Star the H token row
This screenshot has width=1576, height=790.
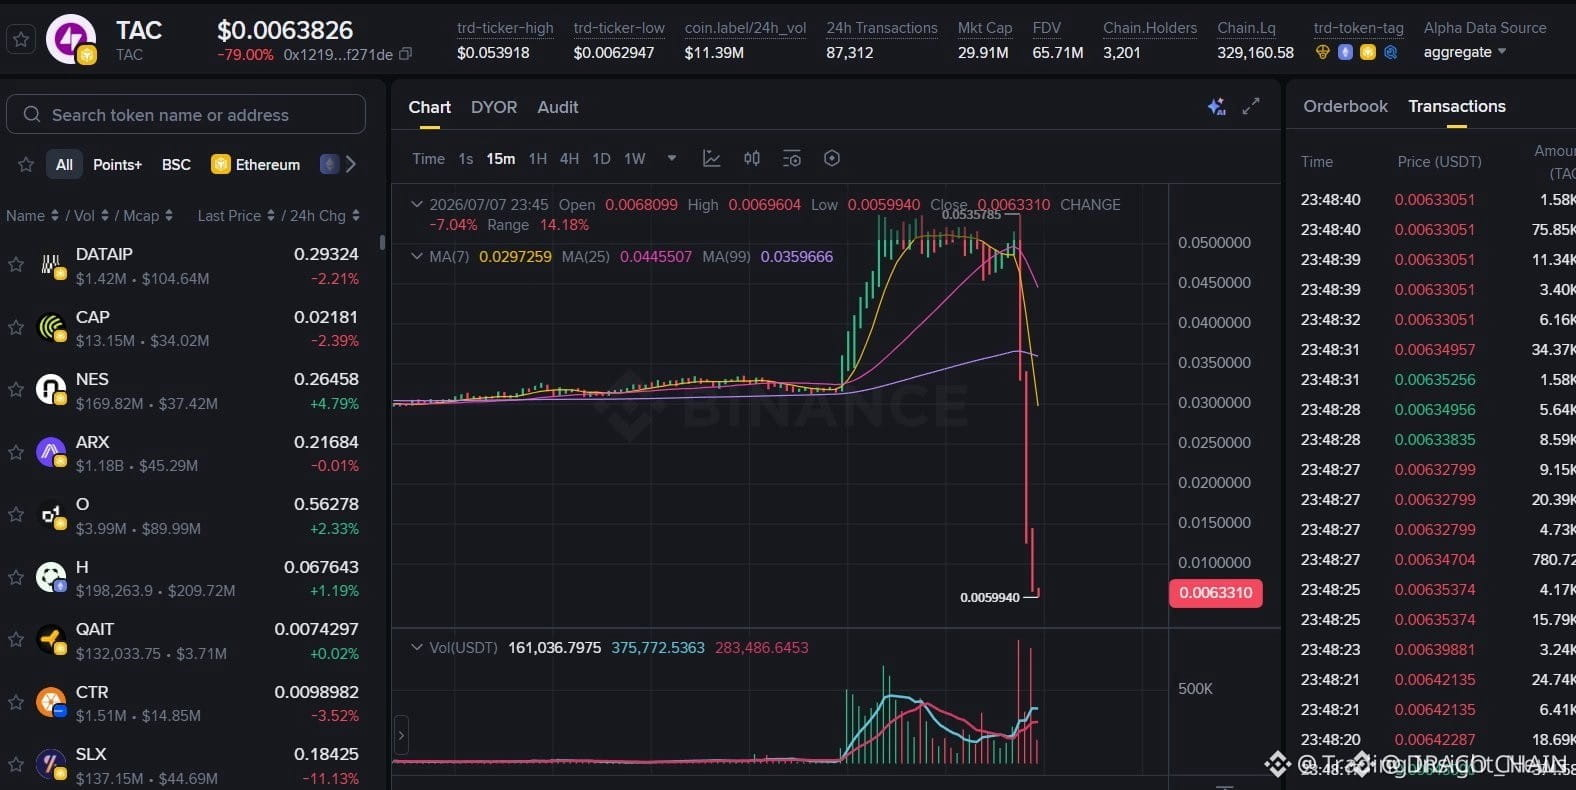[x=16, y=578]
